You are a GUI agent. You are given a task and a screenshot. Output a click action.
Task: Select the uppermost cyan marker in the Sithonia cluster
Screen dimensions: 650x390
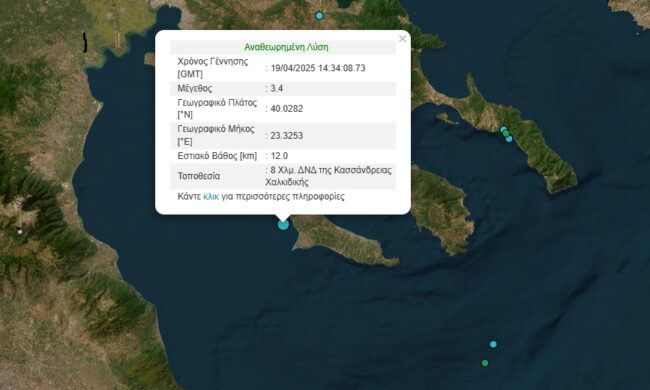[504, 130]
